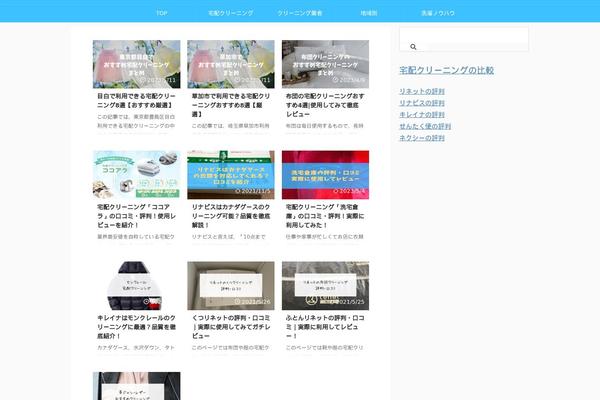600x400 pixels.
Task: Click title くつリネットの評判・口コミ
Action: point(231,327)
